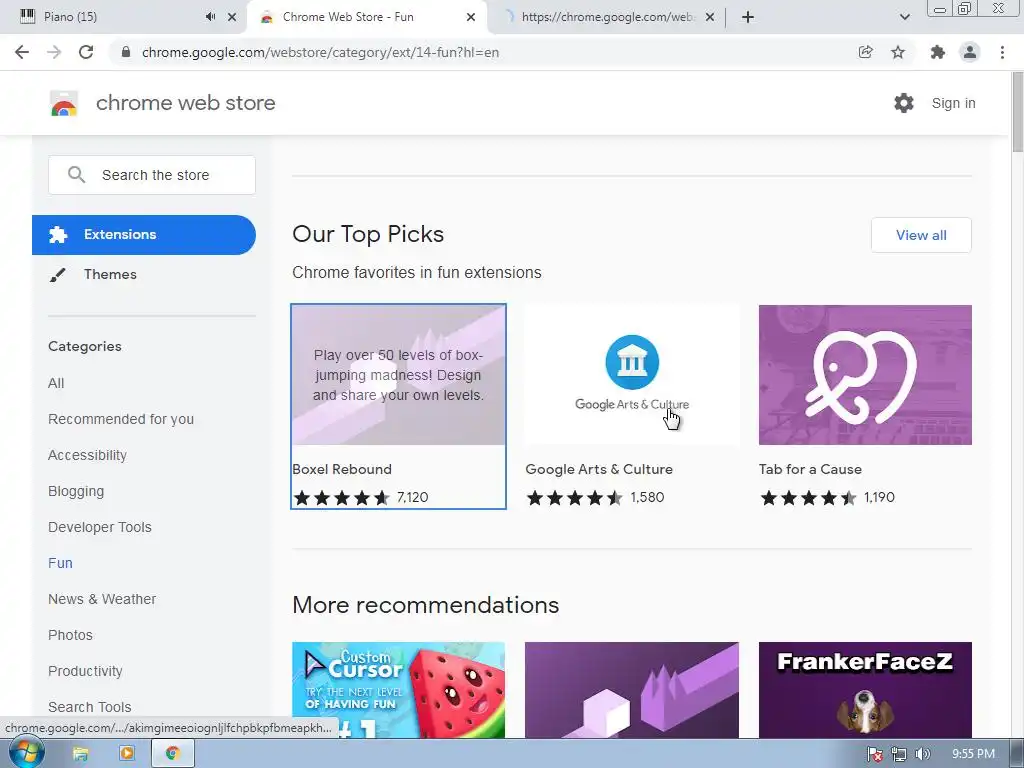Screen dimensions: 1024x768
Task: Go back using the browser back arrow
Action: 22,52
